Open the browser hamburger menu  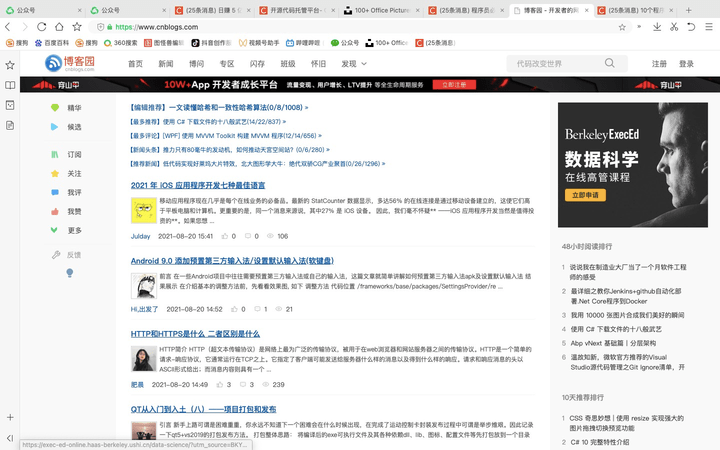(709, 27)
